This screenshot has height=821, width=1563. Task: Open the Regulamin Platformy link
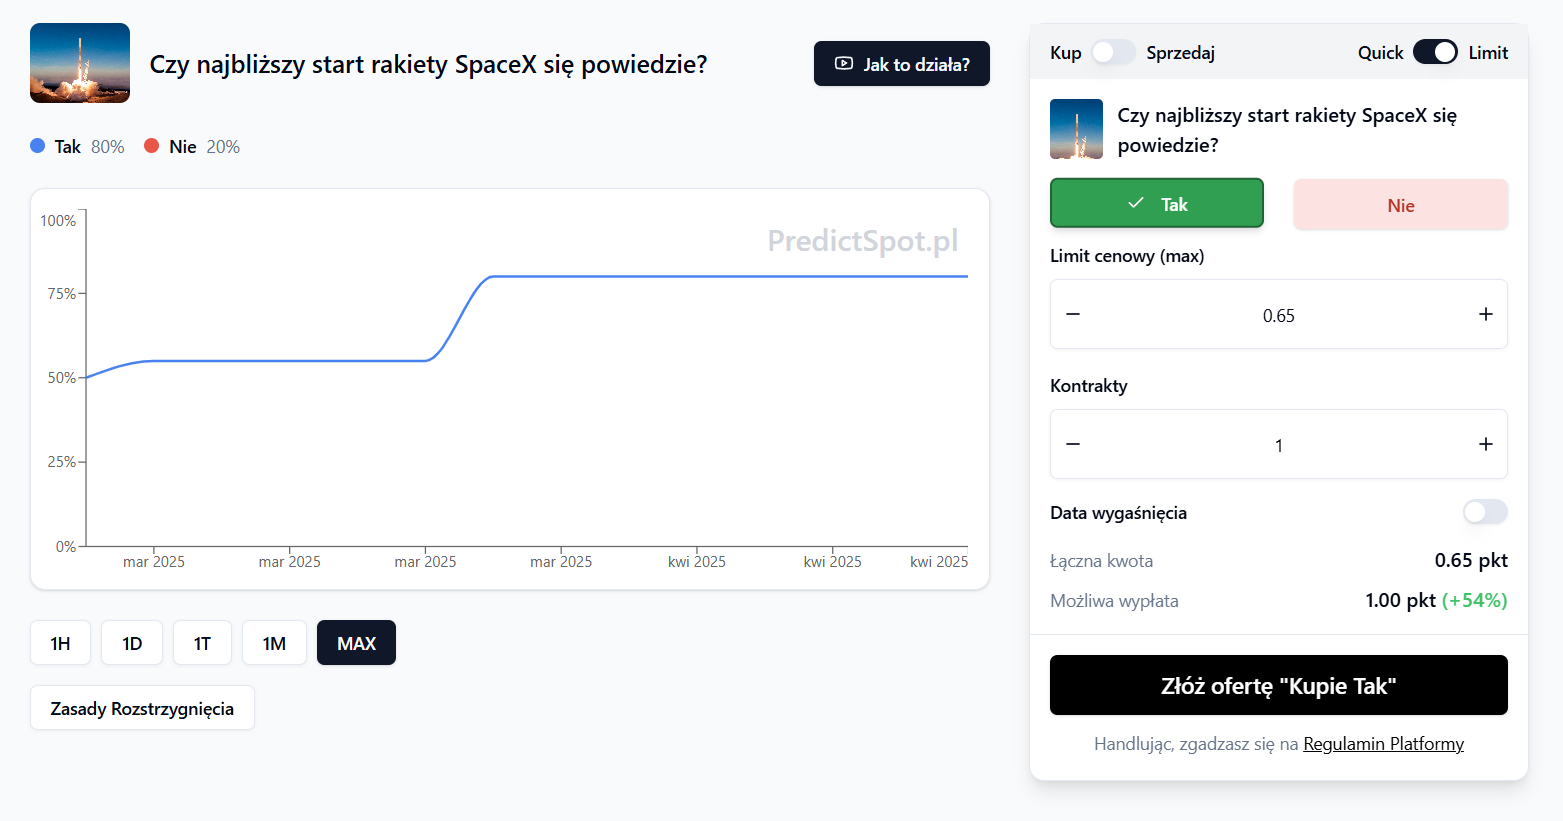pos(1383,744)
